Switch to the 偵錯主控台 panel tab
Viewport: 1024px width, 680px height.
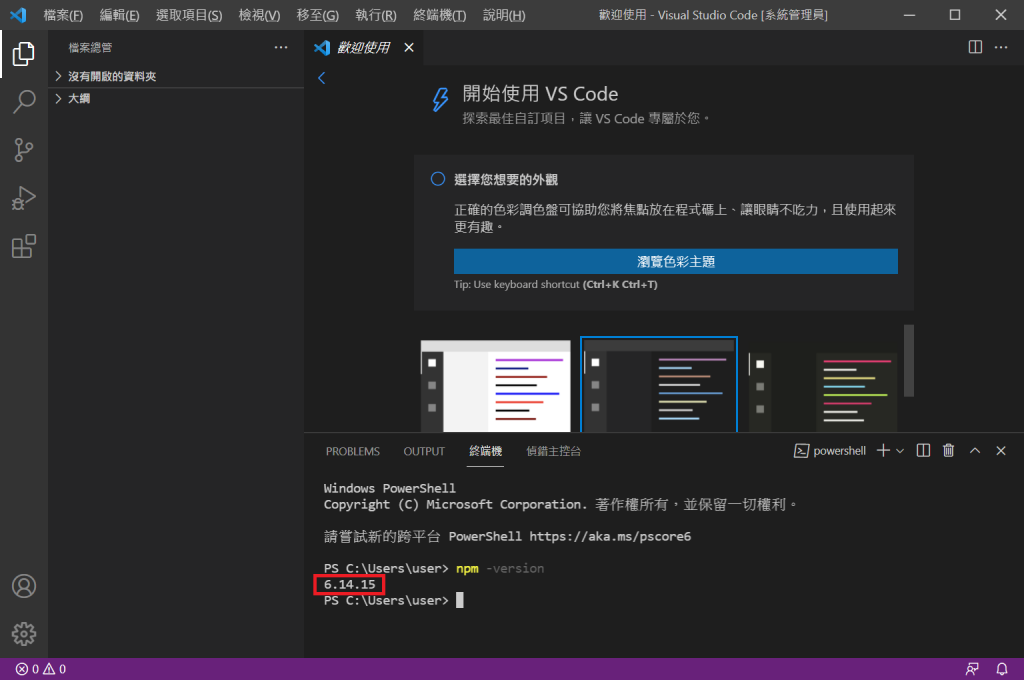(x=553, y=451)
